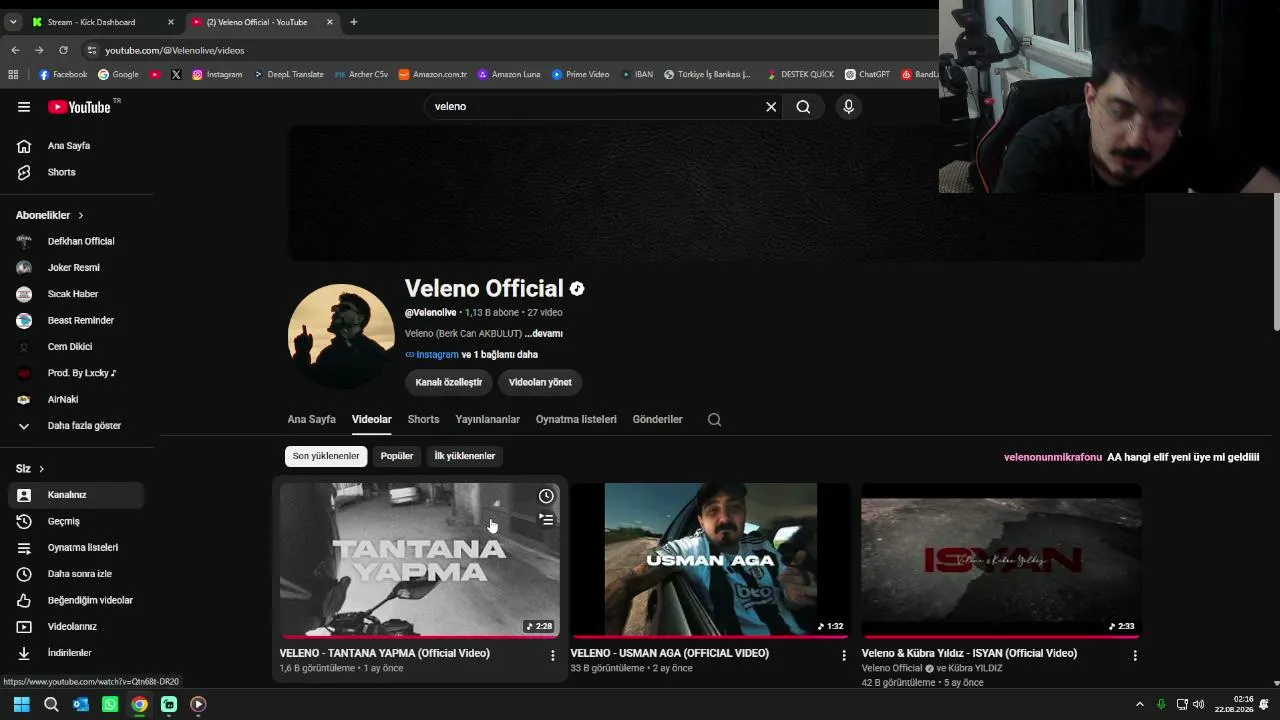Start voice search with microphone icon
Viewport: 1280px width, 720px height.
point(849,107)
